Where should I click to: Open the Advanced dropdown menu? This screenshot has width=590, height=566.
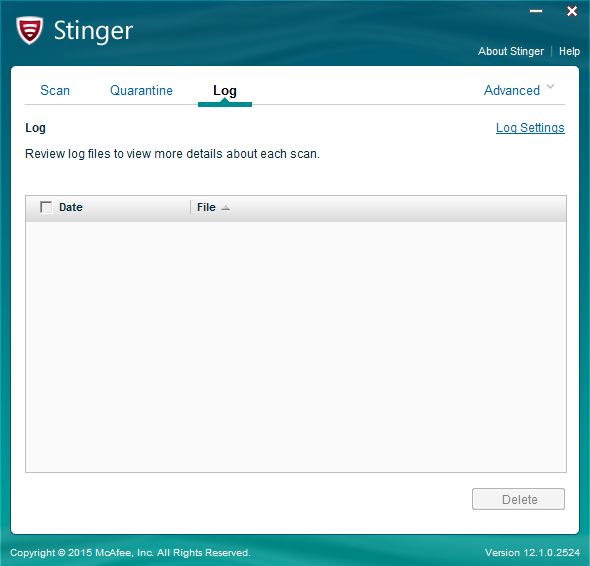pyautogui.click(x=512, y=90)
